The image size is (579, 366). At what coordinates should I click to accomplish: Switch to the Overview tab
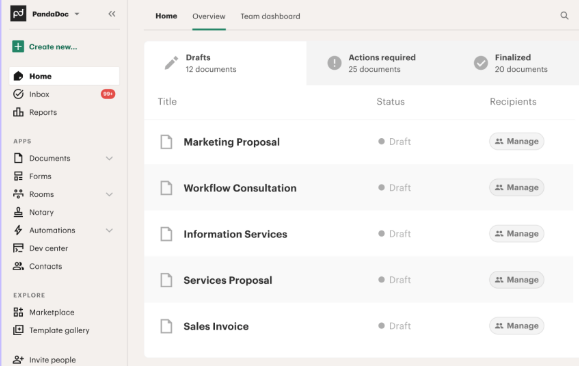pos(209,16)
